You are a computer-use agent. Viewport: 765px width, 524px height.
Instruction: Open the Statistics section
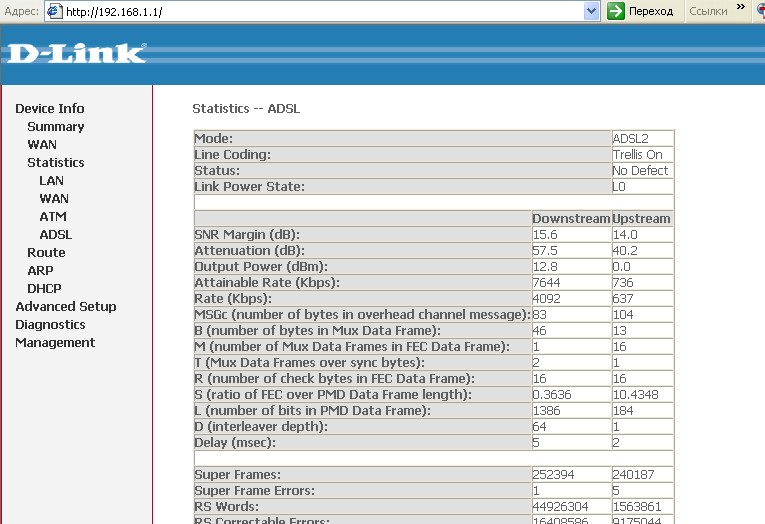(x=56, y=162)
